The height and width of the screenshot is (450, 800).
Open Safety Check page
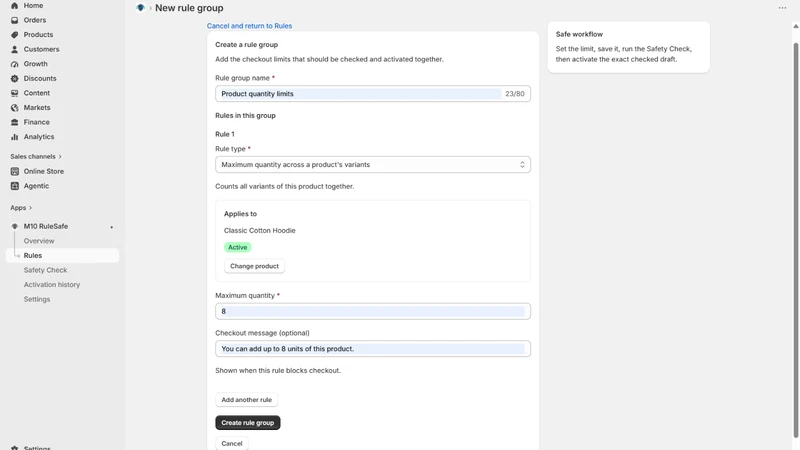click(x=45, y=270)
